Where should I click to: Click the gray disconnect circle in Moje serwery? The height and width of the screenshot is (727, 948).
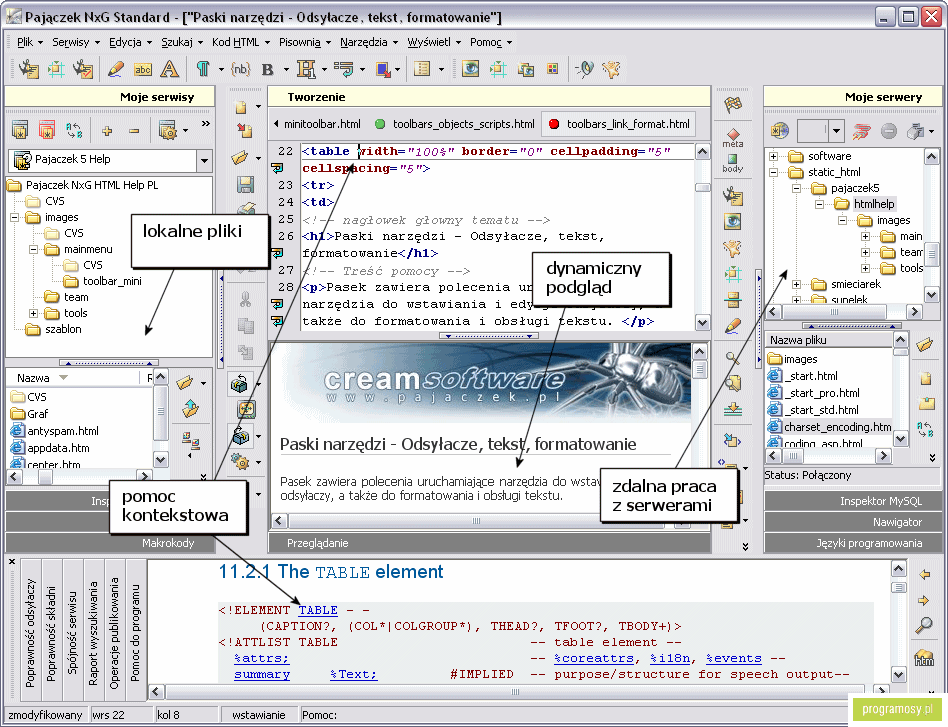tap(888, 130)
